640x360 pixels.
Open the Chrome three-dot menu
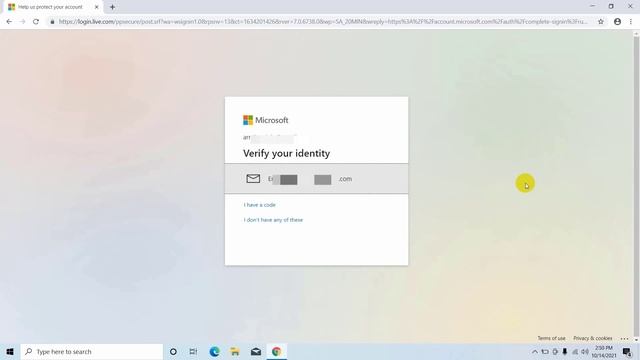tap(631, 22)
